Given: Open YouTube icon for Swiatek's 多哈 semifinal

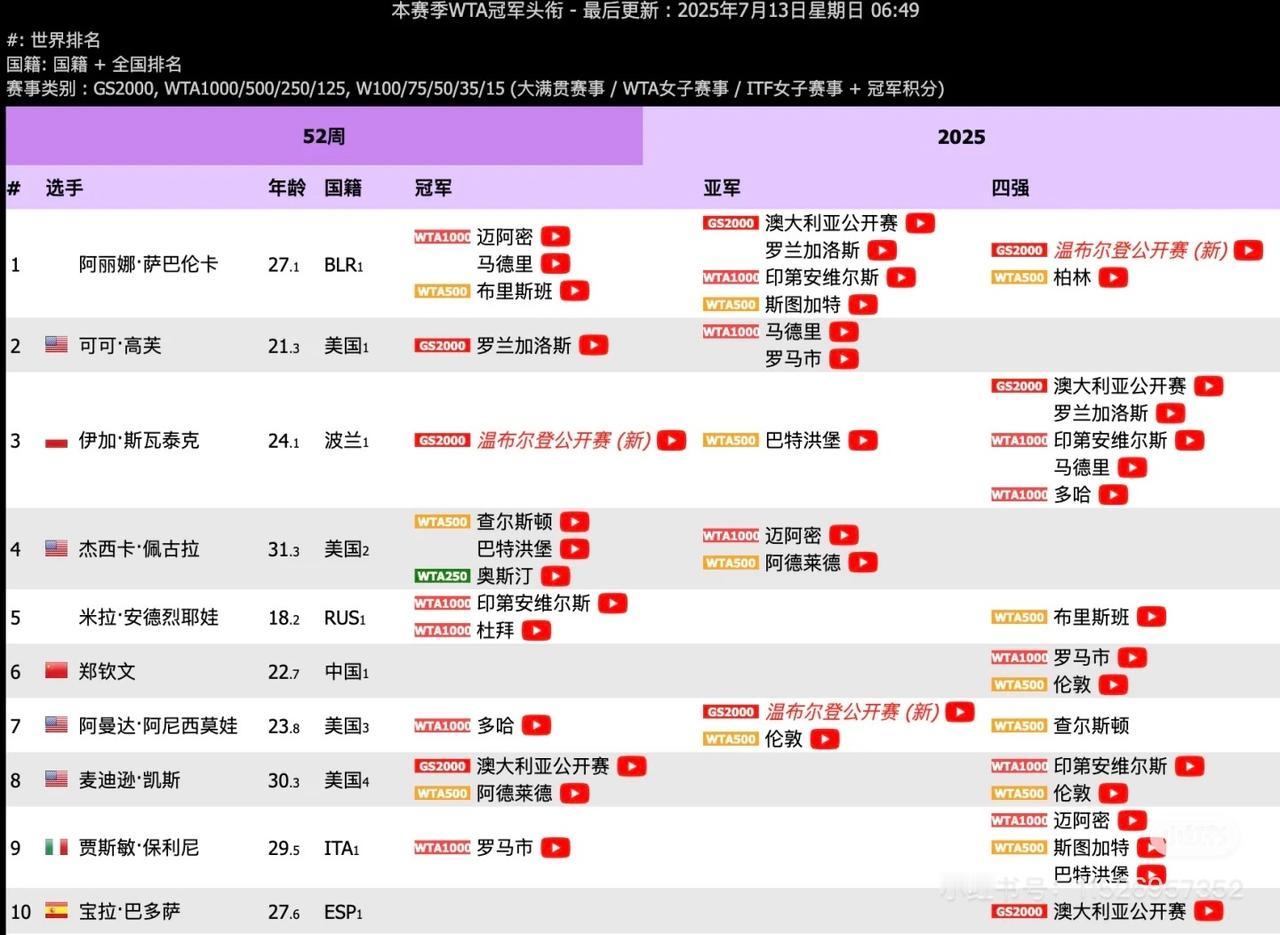Looking at the screenshot, I should (1113, 494).
